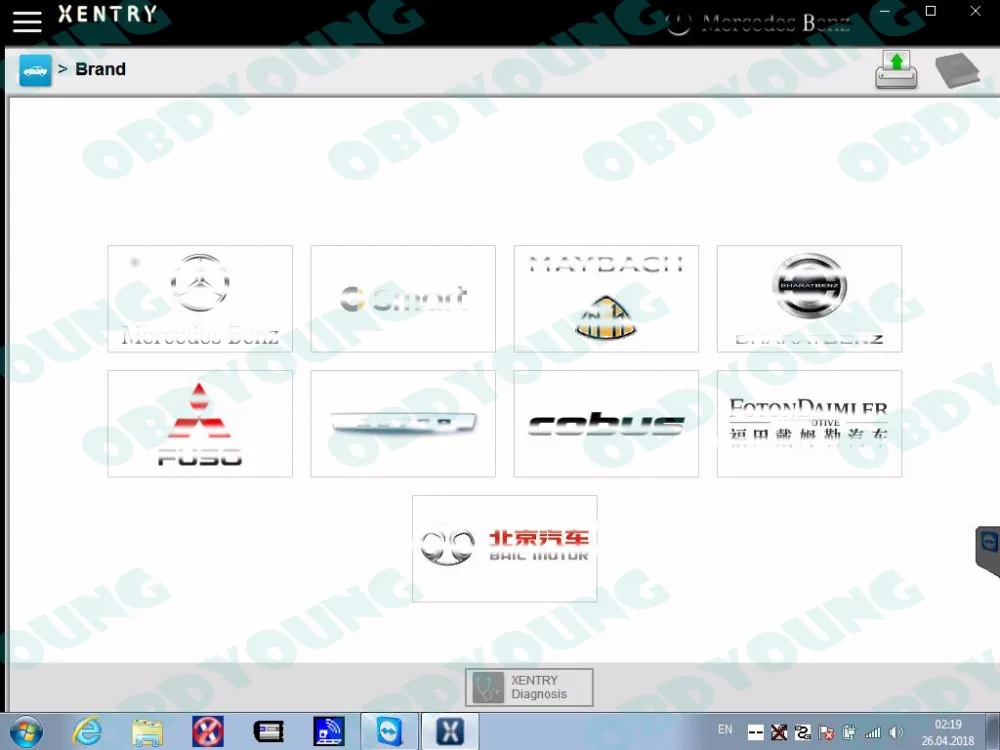Image resolution: width=1000 pixels, height=750 pixels.
Task: Maximize the XENTRY window
Action: (930, 11)
